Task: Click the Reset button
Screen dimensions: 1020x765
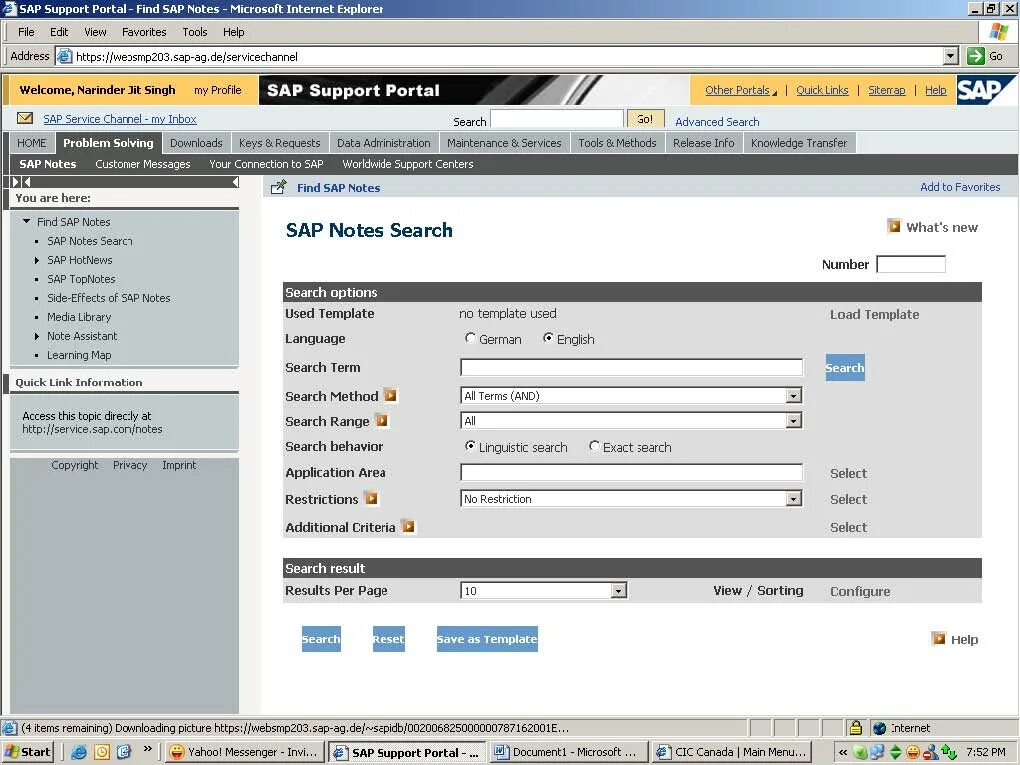Action: 388,639
